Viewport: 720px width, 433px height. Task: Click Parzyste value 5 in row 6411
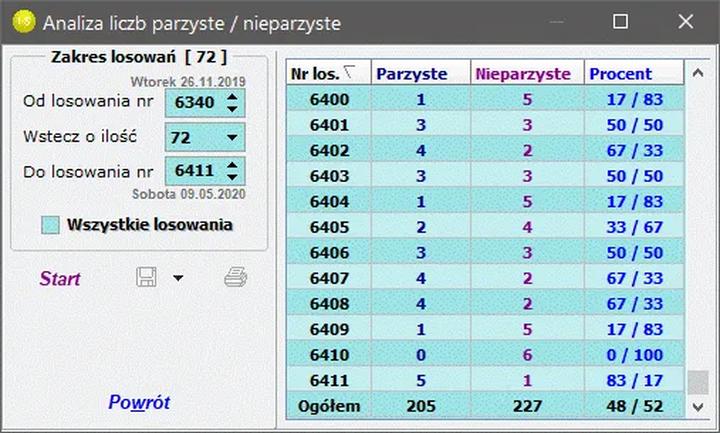tap(421, 381)
